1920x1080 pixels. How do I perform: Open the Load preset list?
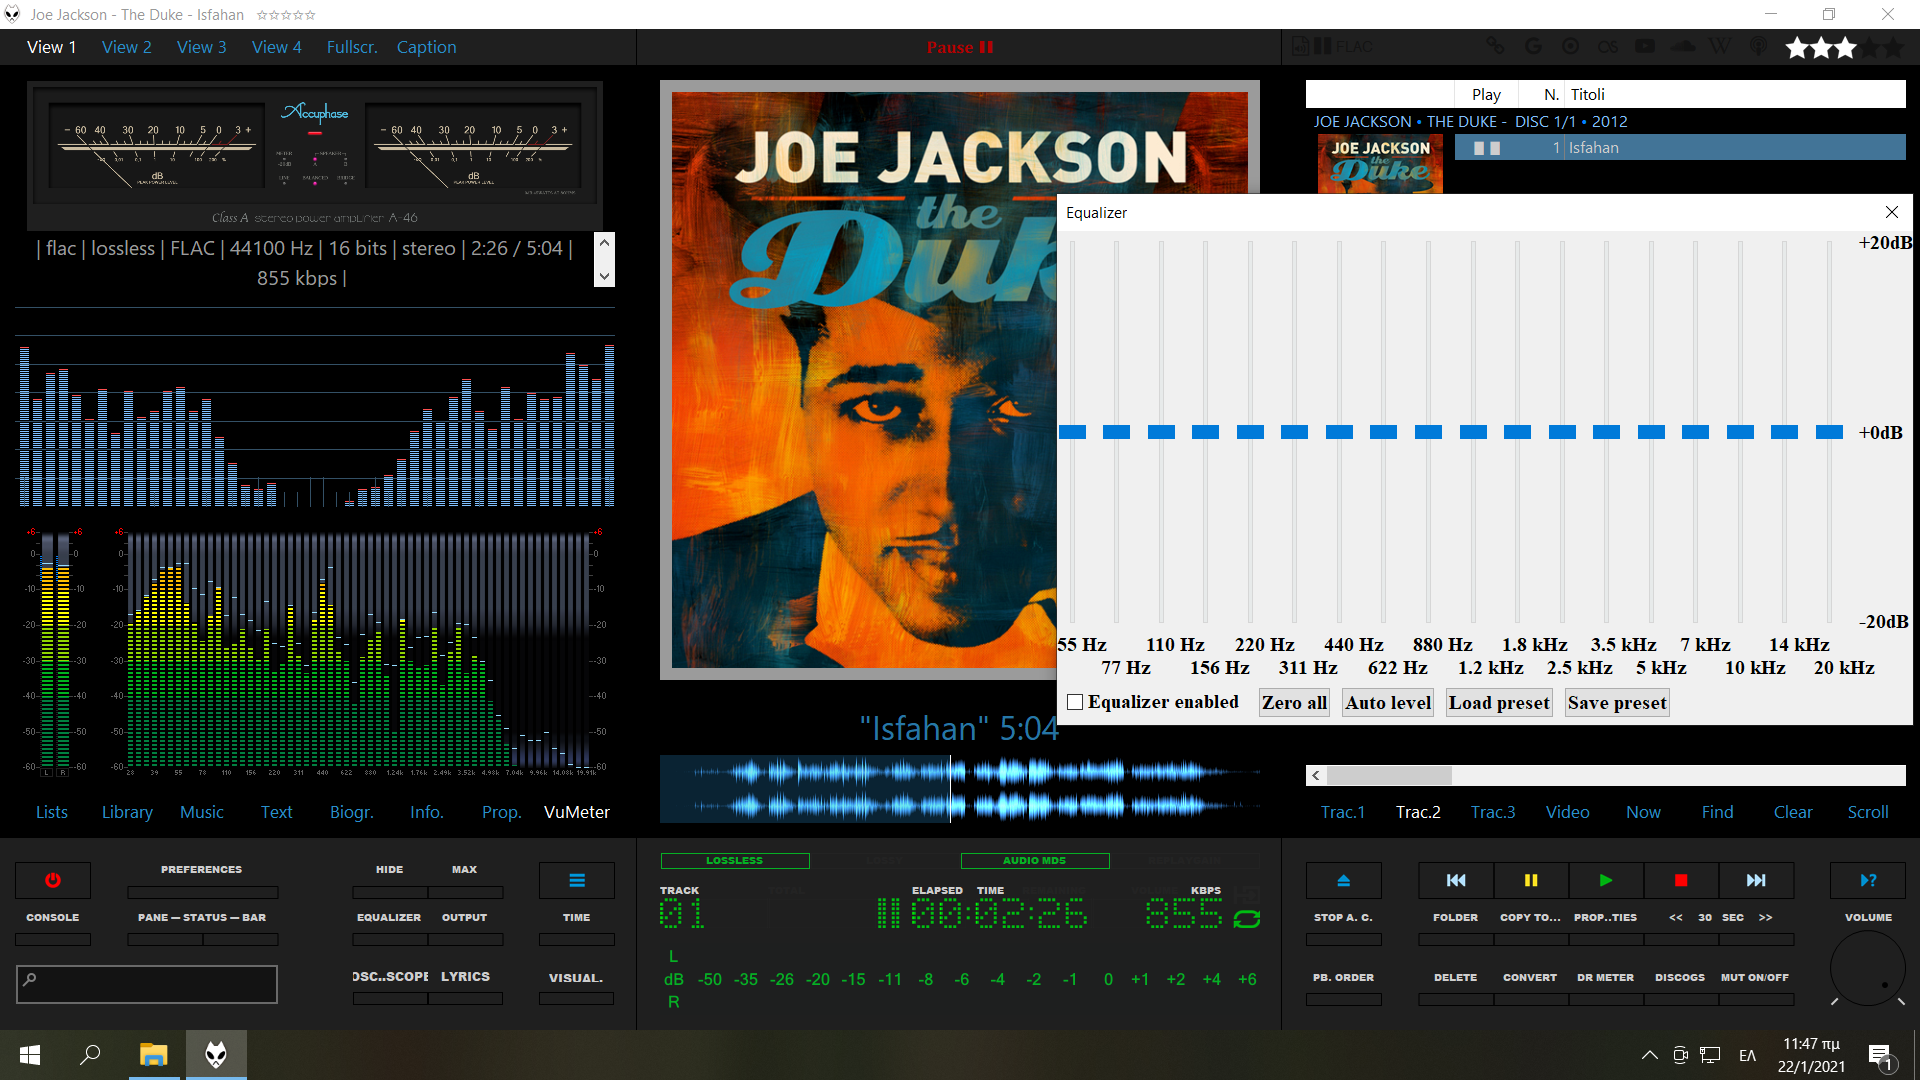(x=1498, y=702)
